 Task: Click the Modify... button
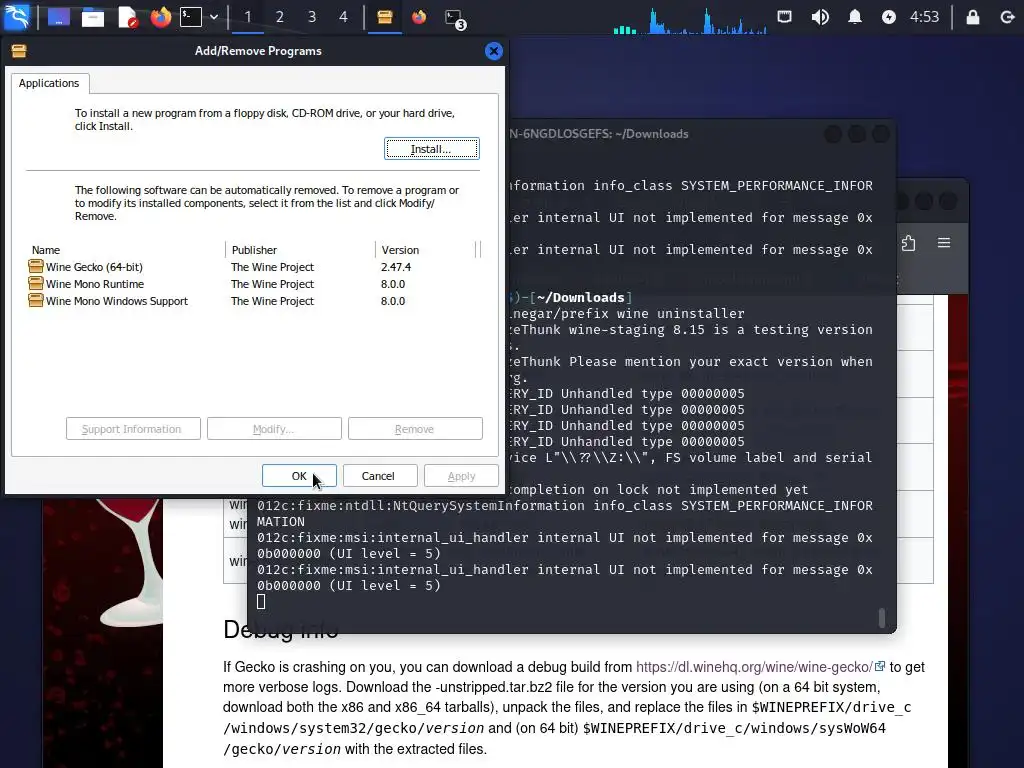click(x=274, y=429)
